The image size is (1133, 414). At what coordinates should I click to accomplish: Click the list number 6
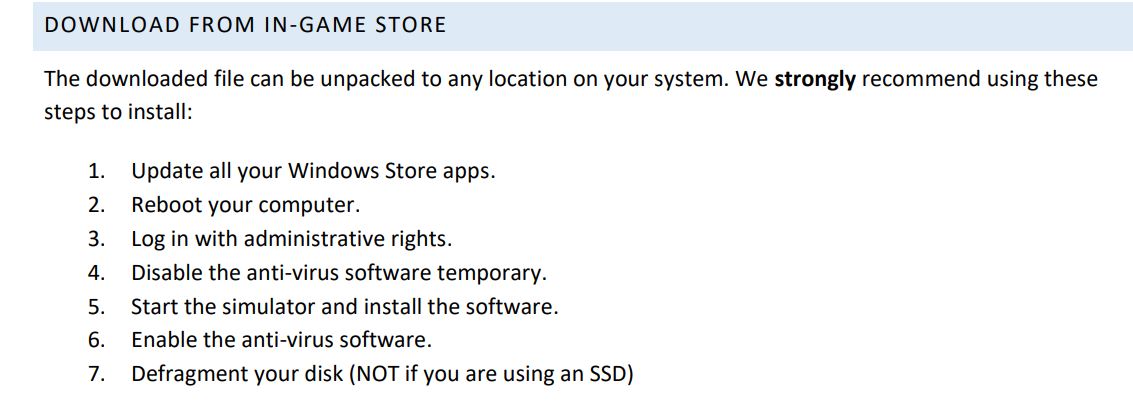[97, 340]
